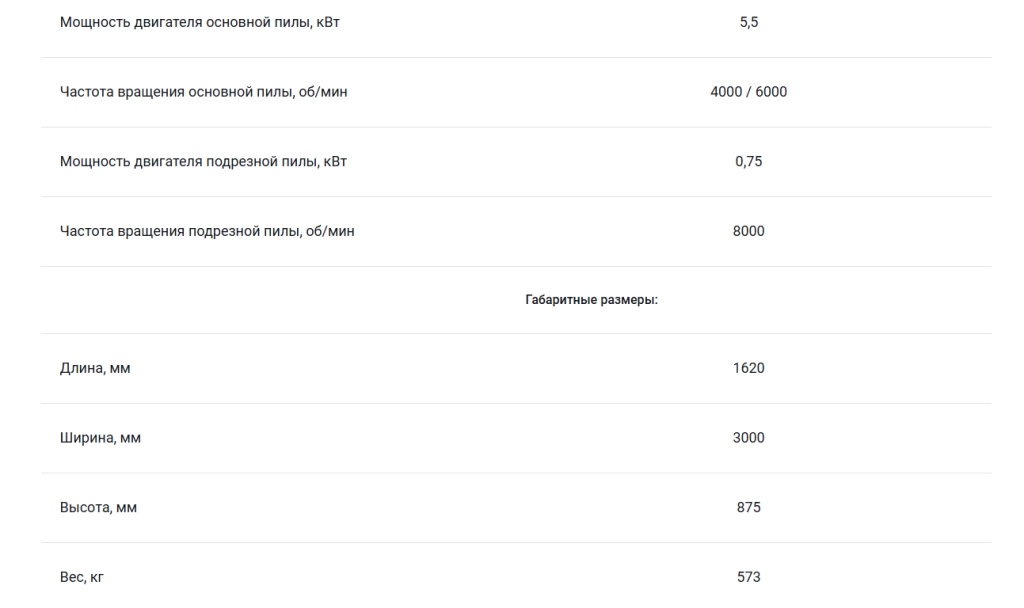
Task: Select the Высота, мм row label
Action: (99, 507)
